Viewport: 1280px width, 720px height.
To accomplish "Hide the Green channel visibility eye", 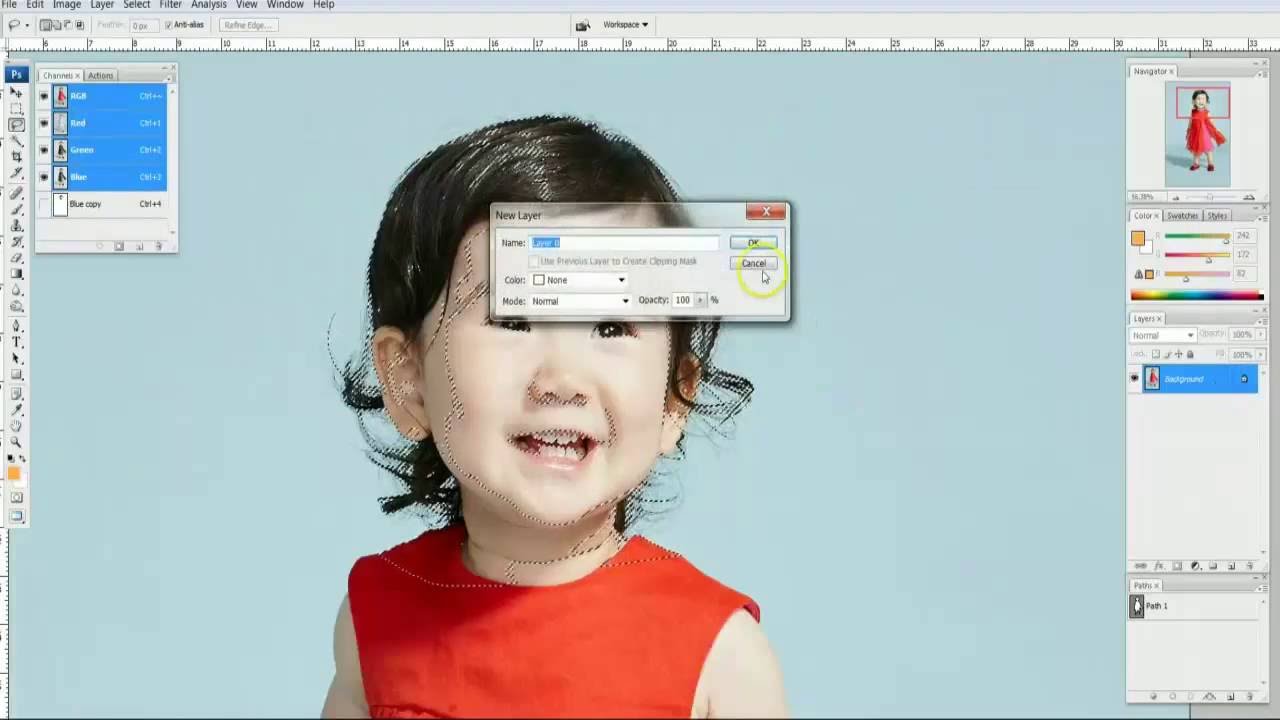I will (x=43, y=150).
